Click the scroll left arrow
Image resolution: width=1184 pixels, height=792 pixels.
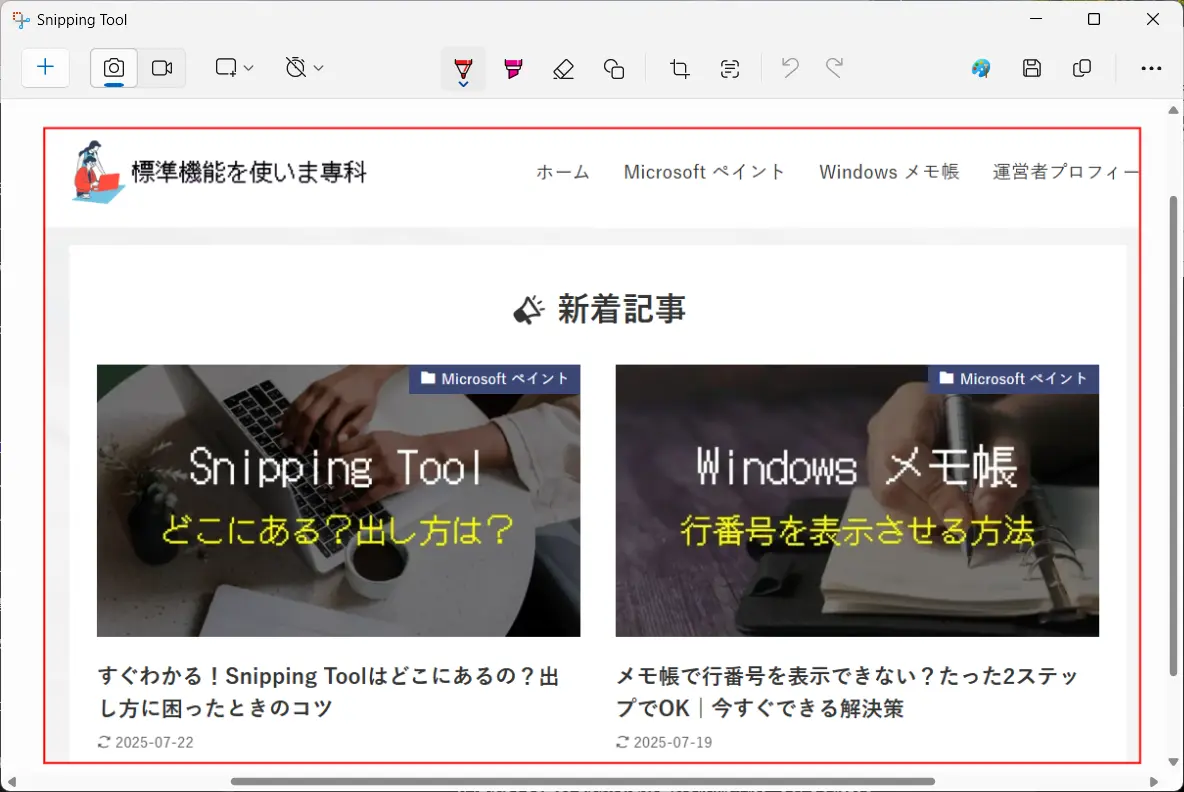[x=12, y=781]
